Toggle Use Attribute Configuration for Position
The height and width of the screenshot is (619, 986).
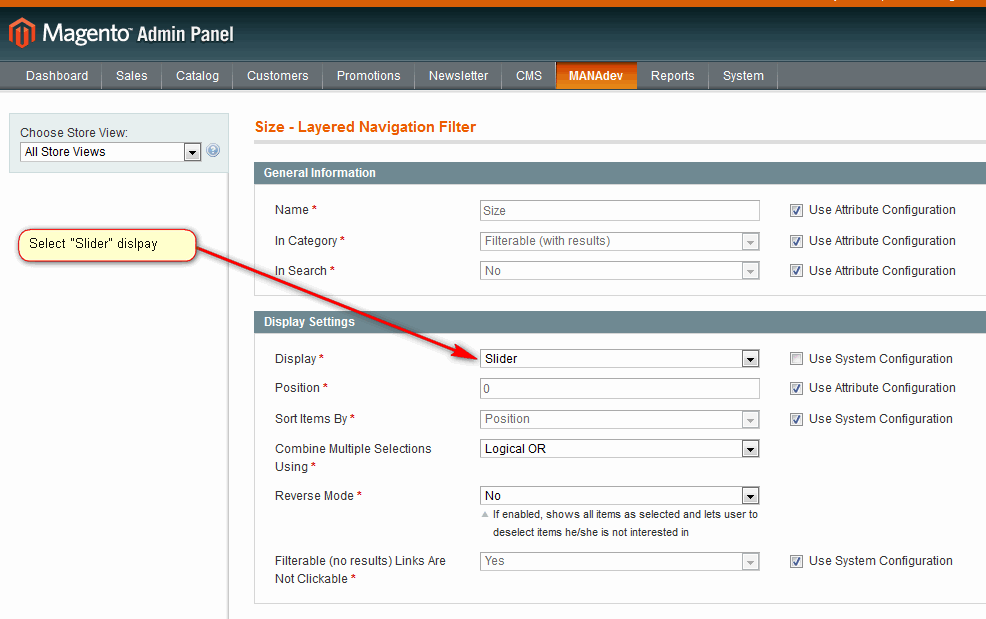click(796, 389)
